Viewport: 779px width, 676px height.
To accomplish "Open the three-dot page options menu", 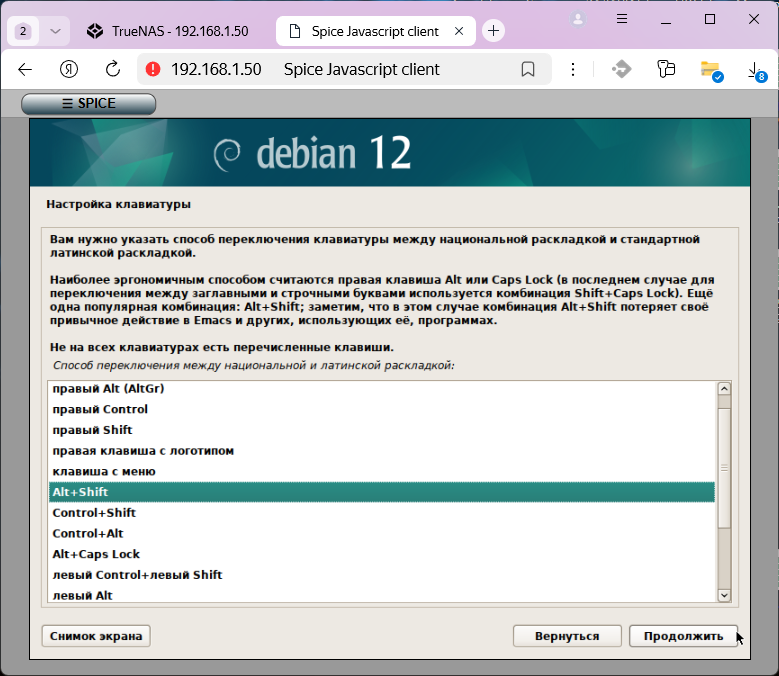I will [x=573, y=70].
